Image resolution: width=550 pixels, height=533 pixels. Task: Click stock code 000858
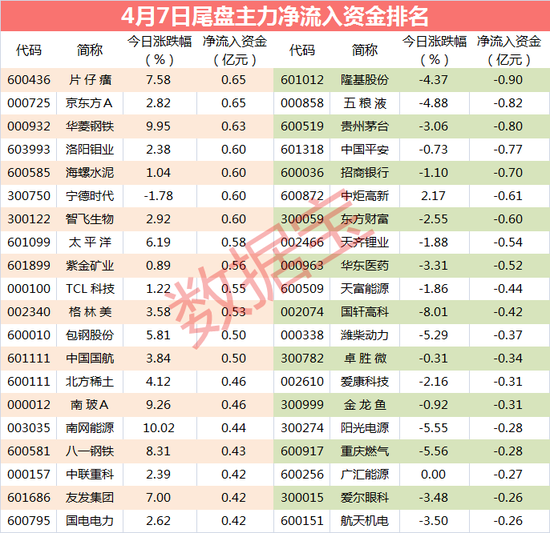point(302,103)
